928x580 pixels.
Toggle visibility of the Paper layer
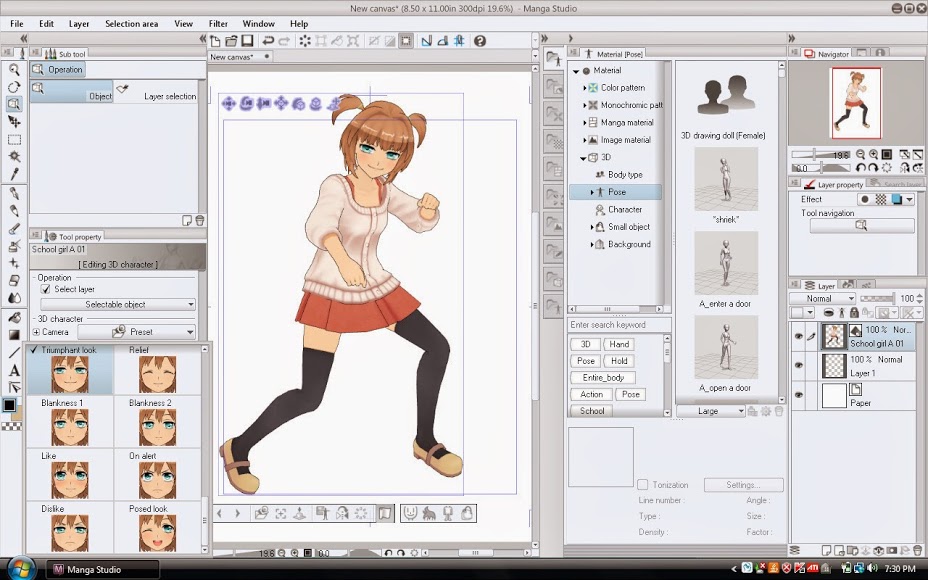799,396
